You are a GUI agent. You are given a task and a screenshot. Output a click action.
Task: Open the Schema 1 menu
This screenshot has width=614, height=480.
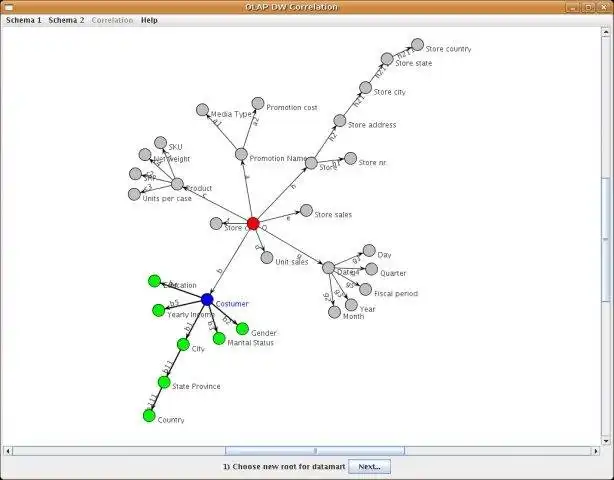click(x=23, y=20)
